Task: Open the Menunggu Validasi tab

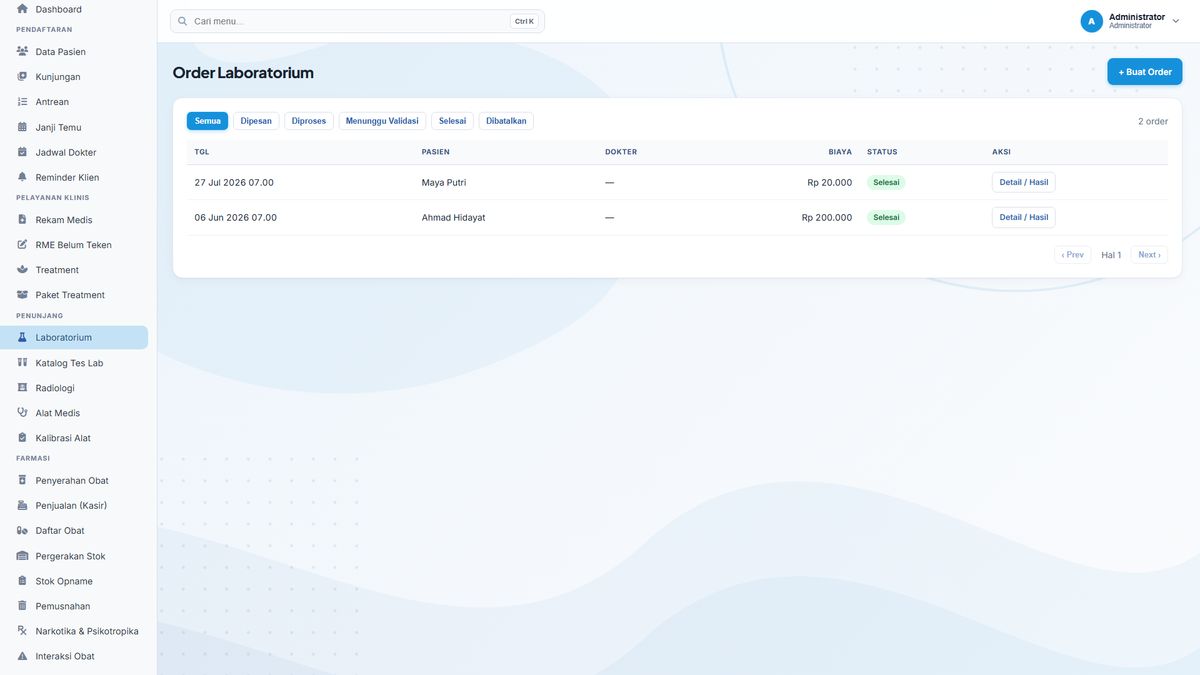Action: pos(382,121)
